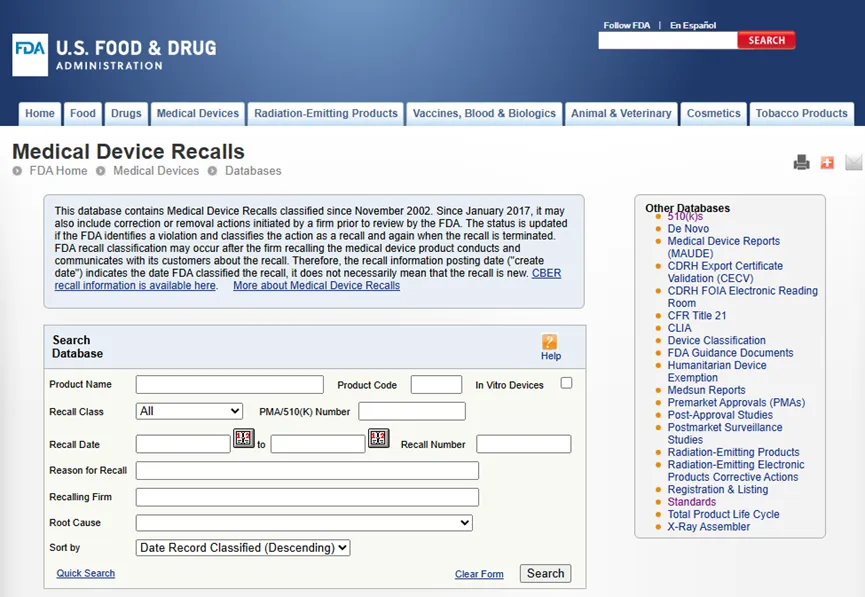Click the print page icon
The width and height of the screenshot is (865, 597).
(x=802, y=162)
